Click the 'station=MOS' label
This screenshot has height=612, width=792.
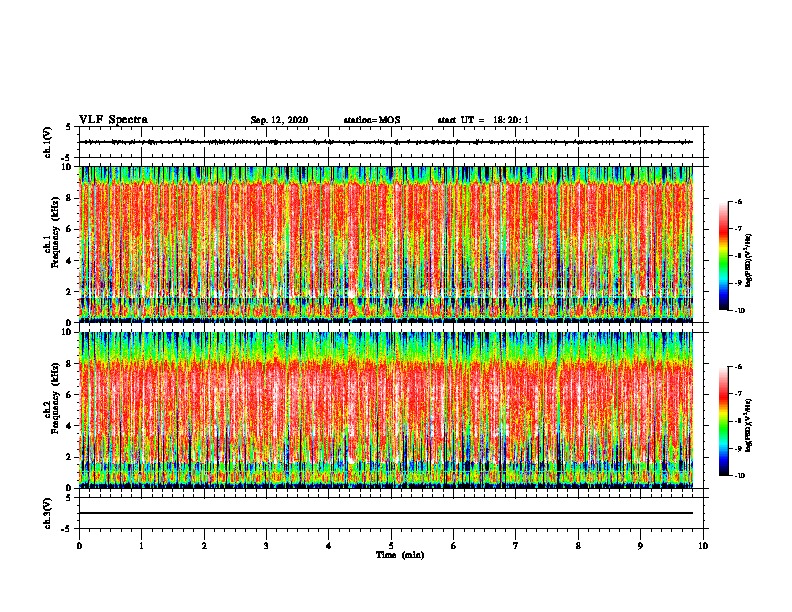tap(372, 120)
